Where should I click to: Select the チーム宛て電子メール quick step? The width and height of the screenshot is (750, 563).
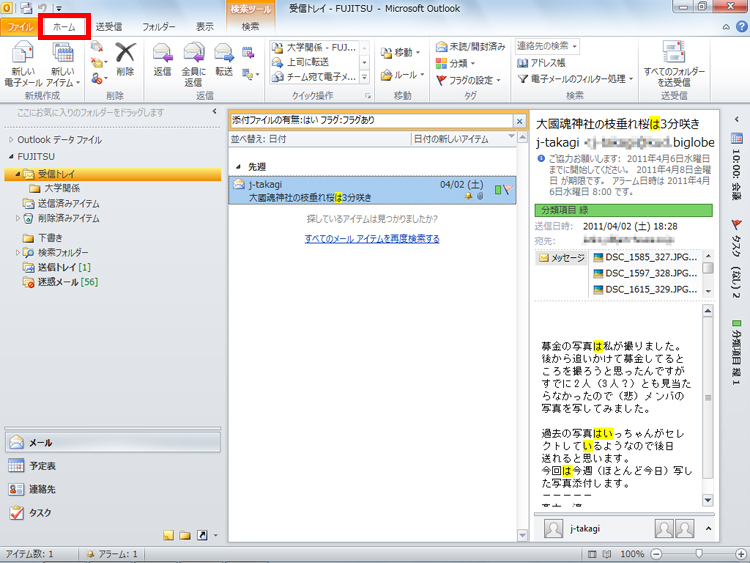pyautogui.click(x=314, y=77)
